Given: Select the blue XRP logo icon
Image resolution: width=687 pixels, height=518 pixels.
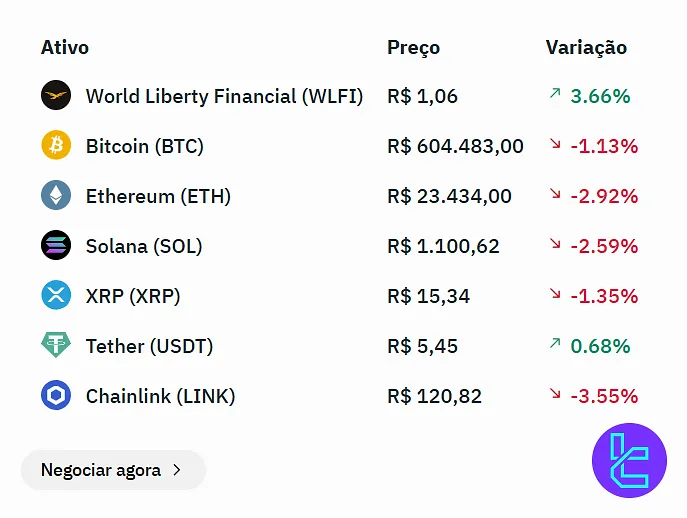Looking at the screenshot, I should 56,296.
